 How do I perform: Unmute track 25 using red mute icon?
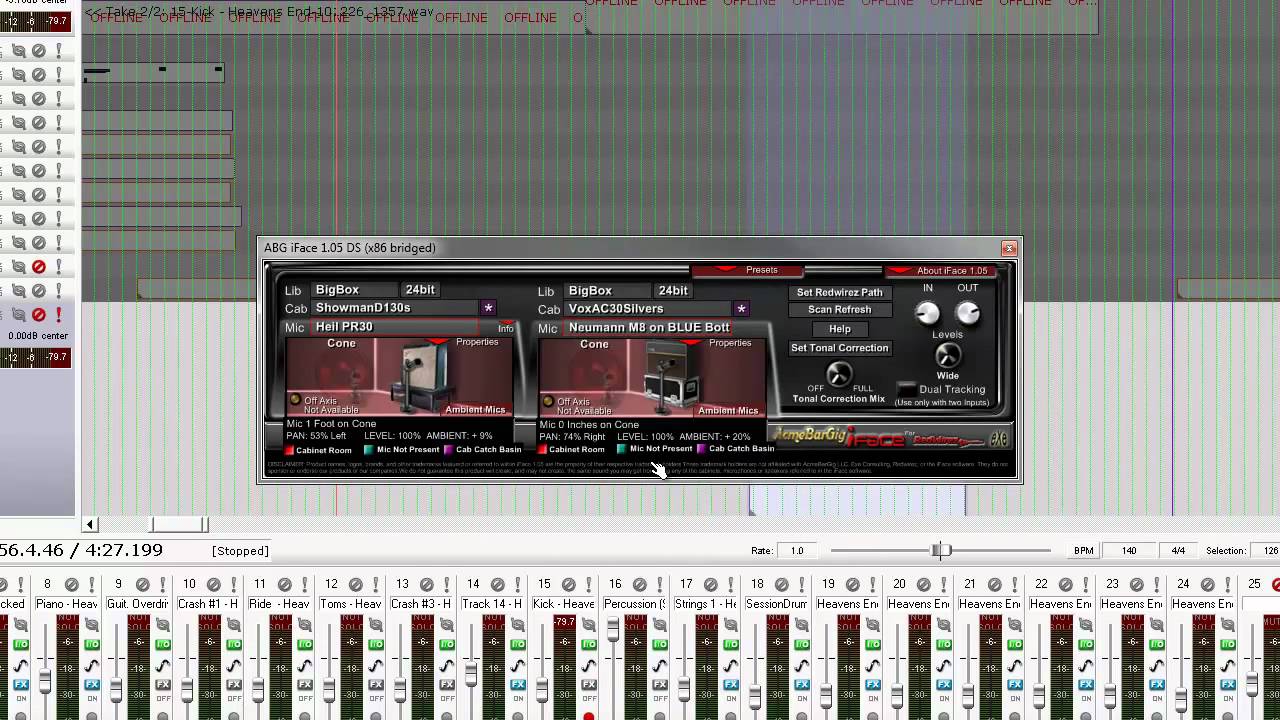[1276, 584]
